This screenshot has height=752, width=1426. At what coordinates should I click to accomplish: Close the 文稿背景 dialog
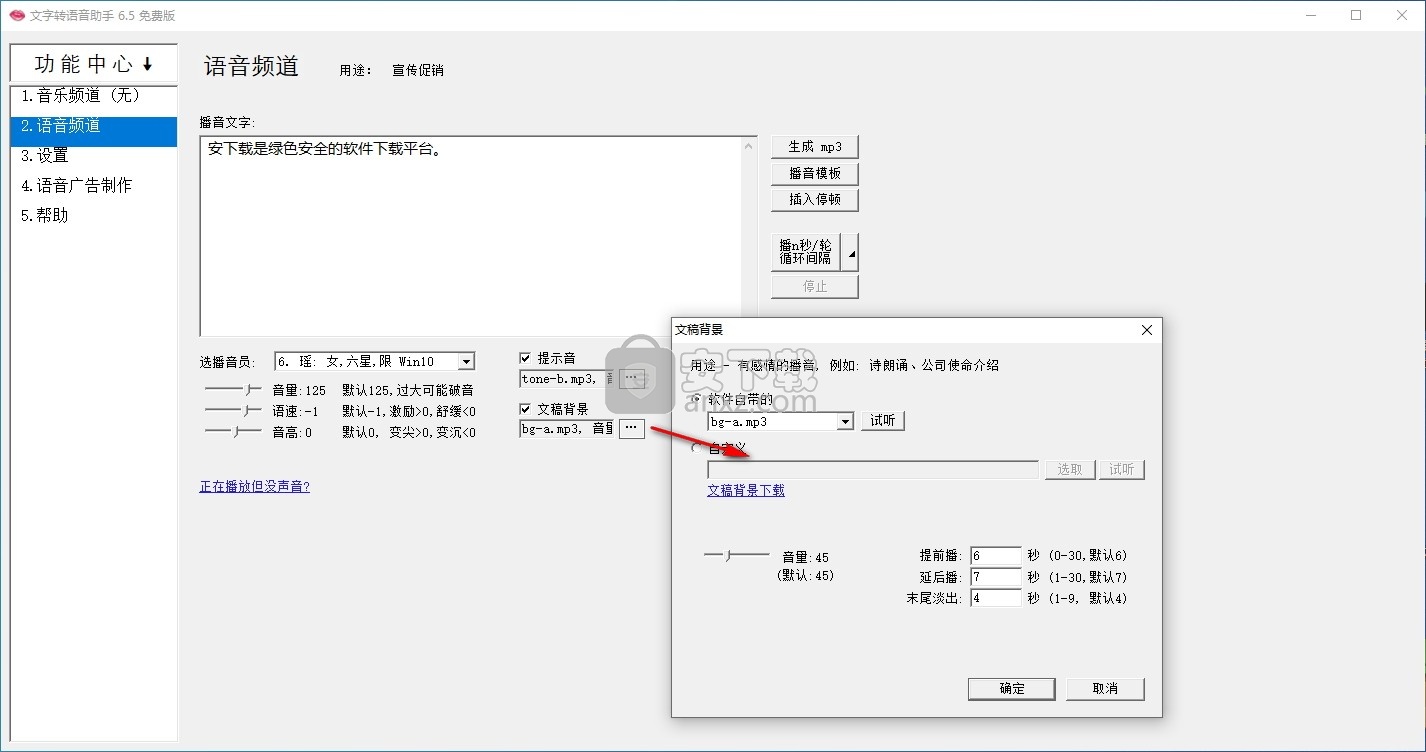(1147, 330)
